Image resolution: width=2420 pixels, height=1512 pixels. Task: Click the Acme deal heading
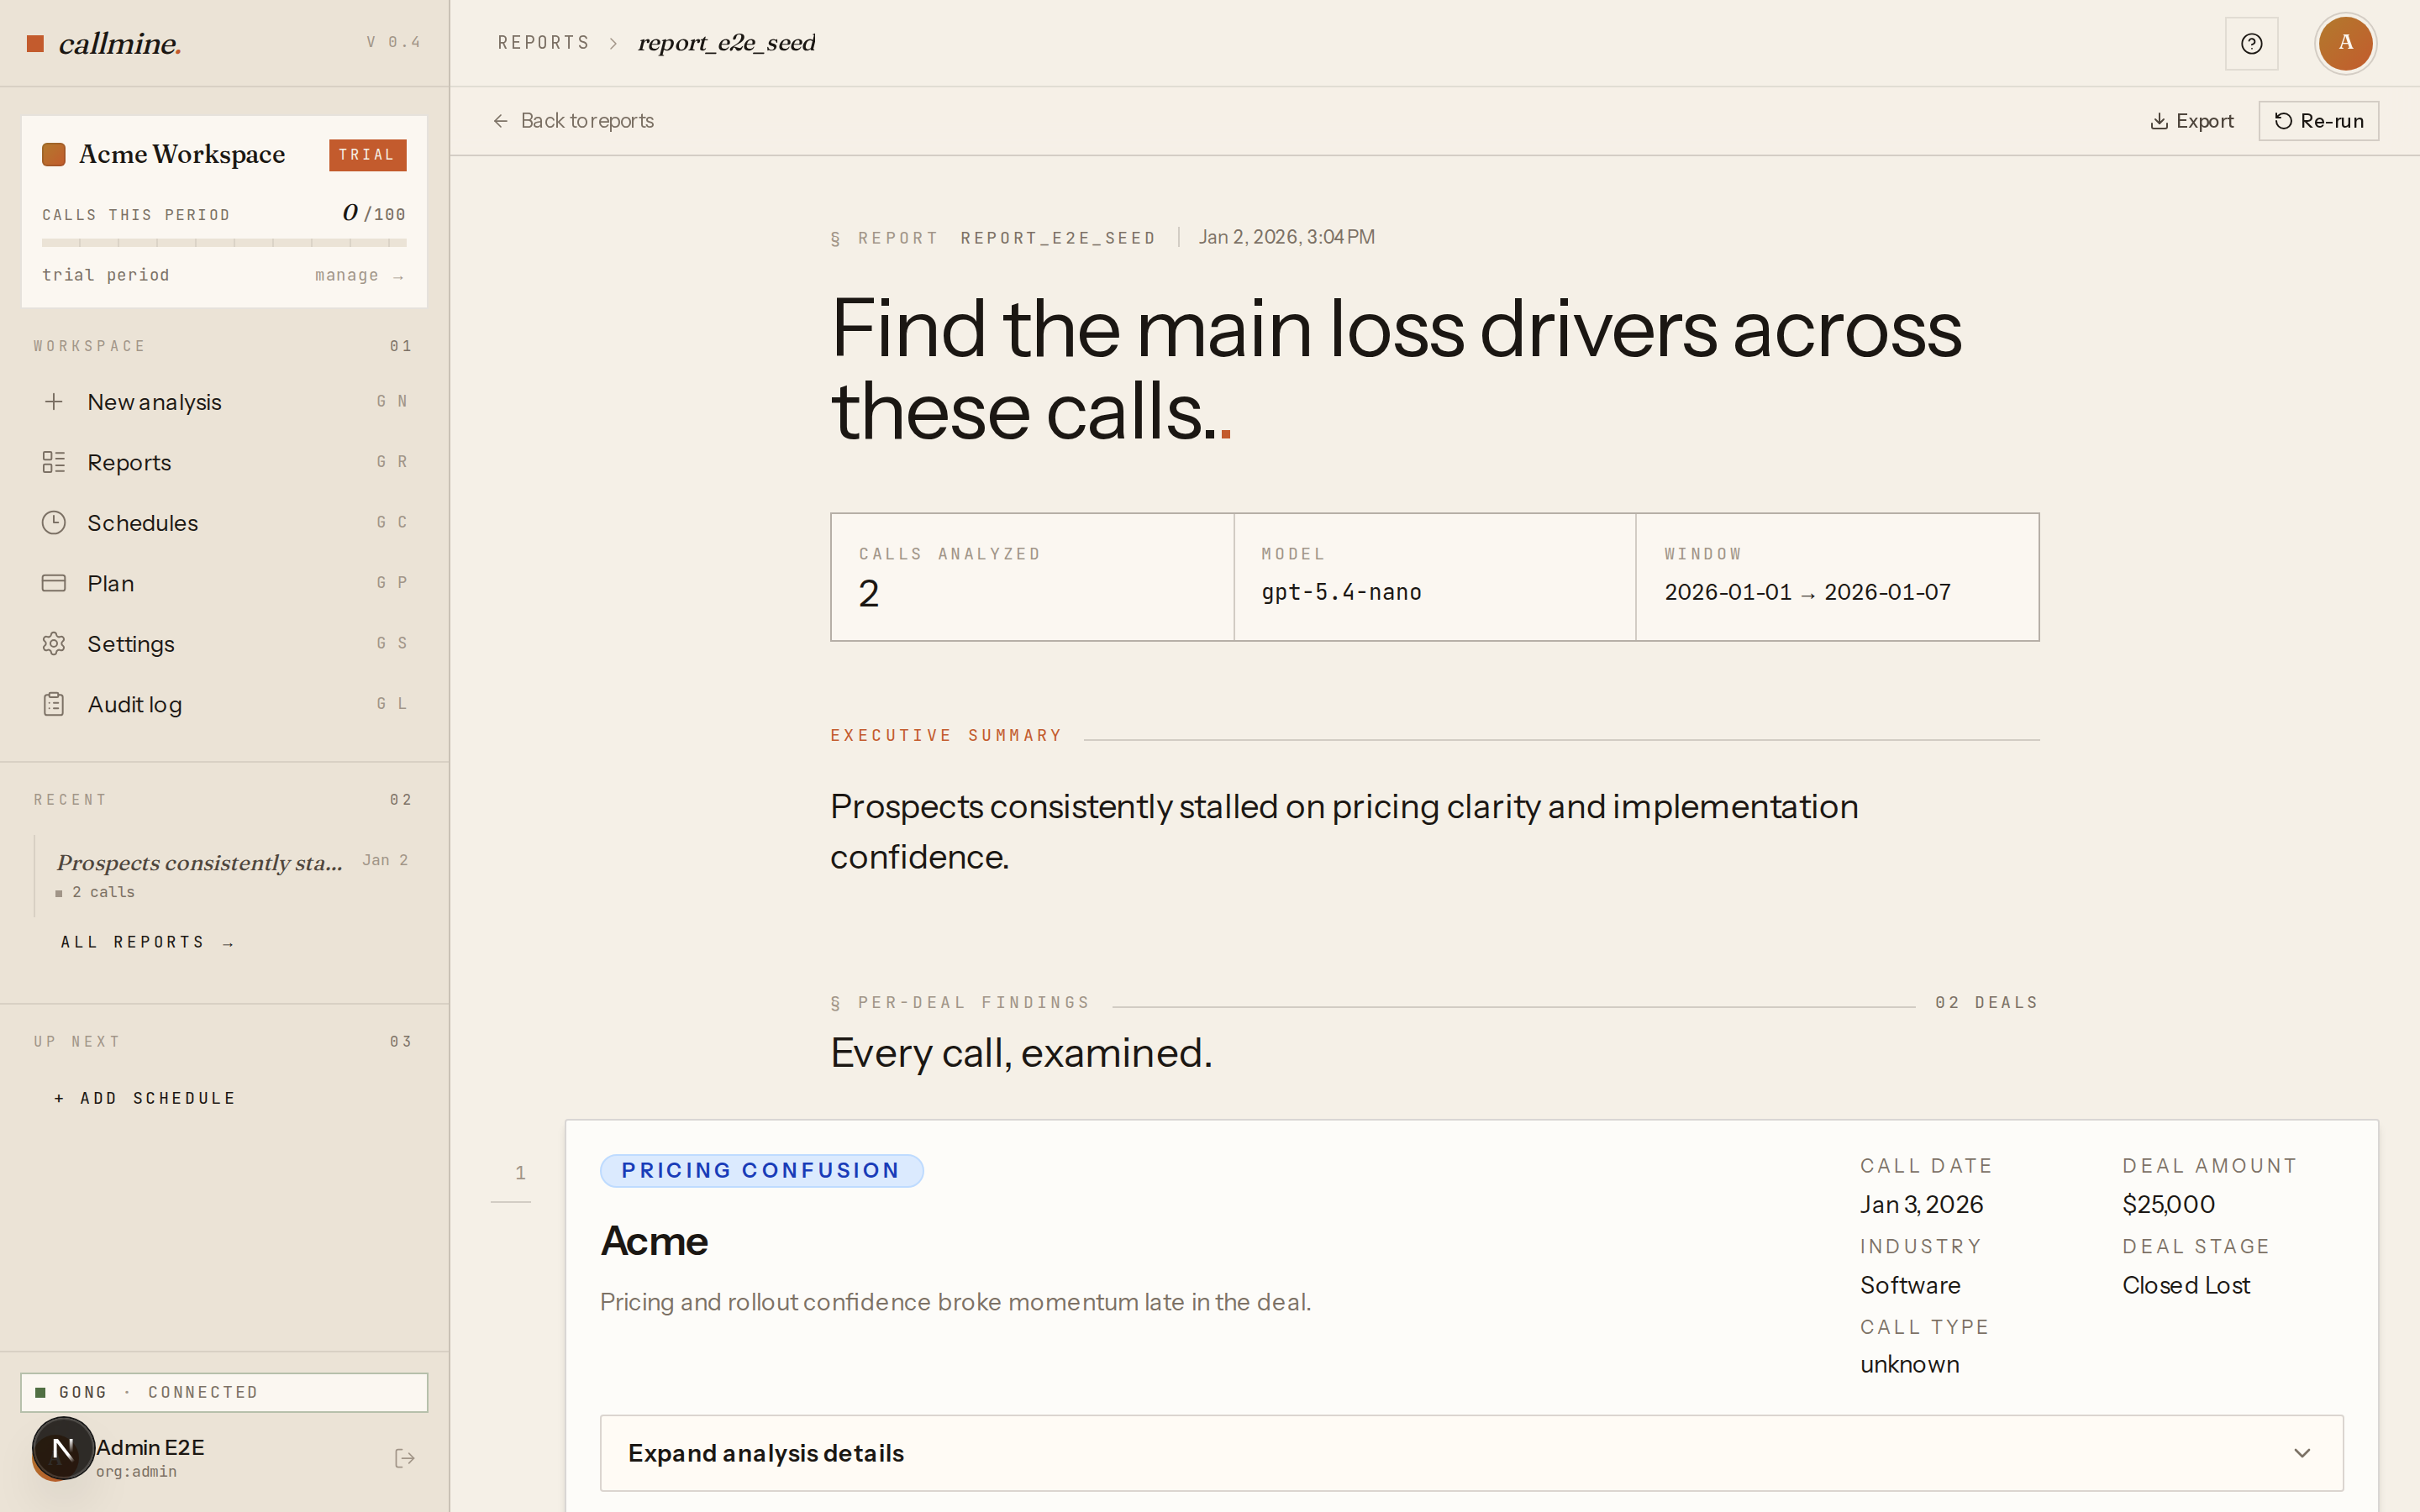tap(654, 1241)
